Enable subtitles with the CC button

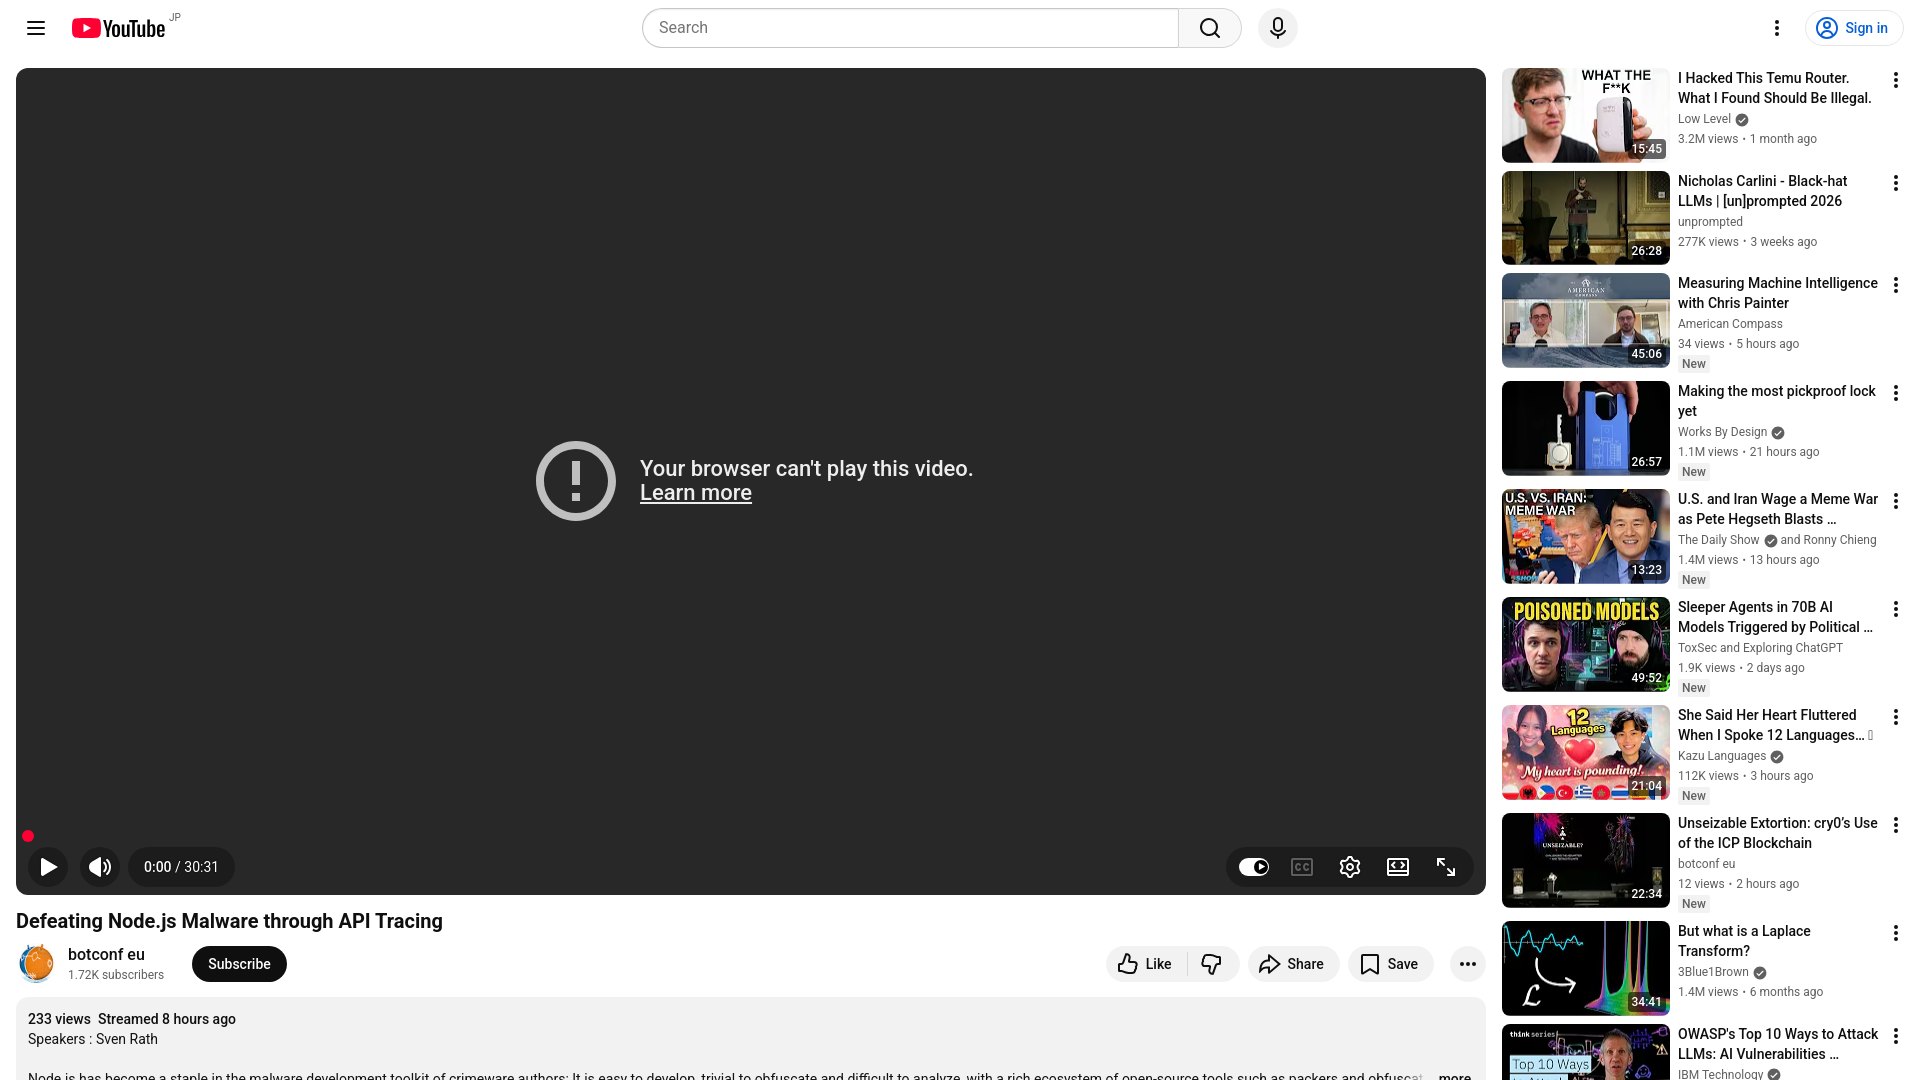[1301, 867]
